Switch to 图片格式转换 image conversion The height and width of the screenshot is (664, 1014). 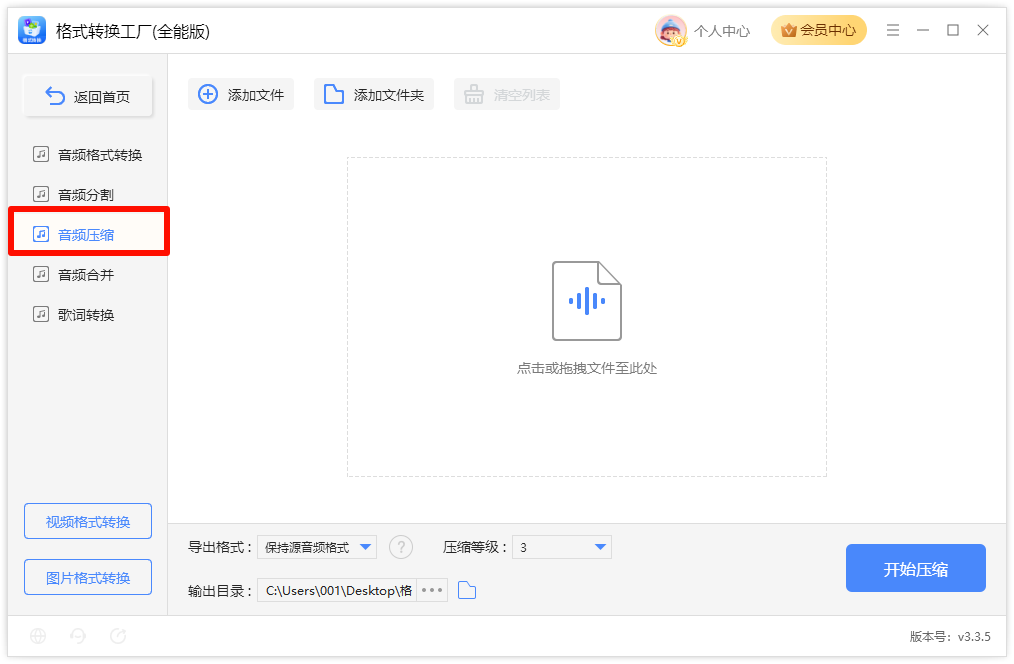88,577
